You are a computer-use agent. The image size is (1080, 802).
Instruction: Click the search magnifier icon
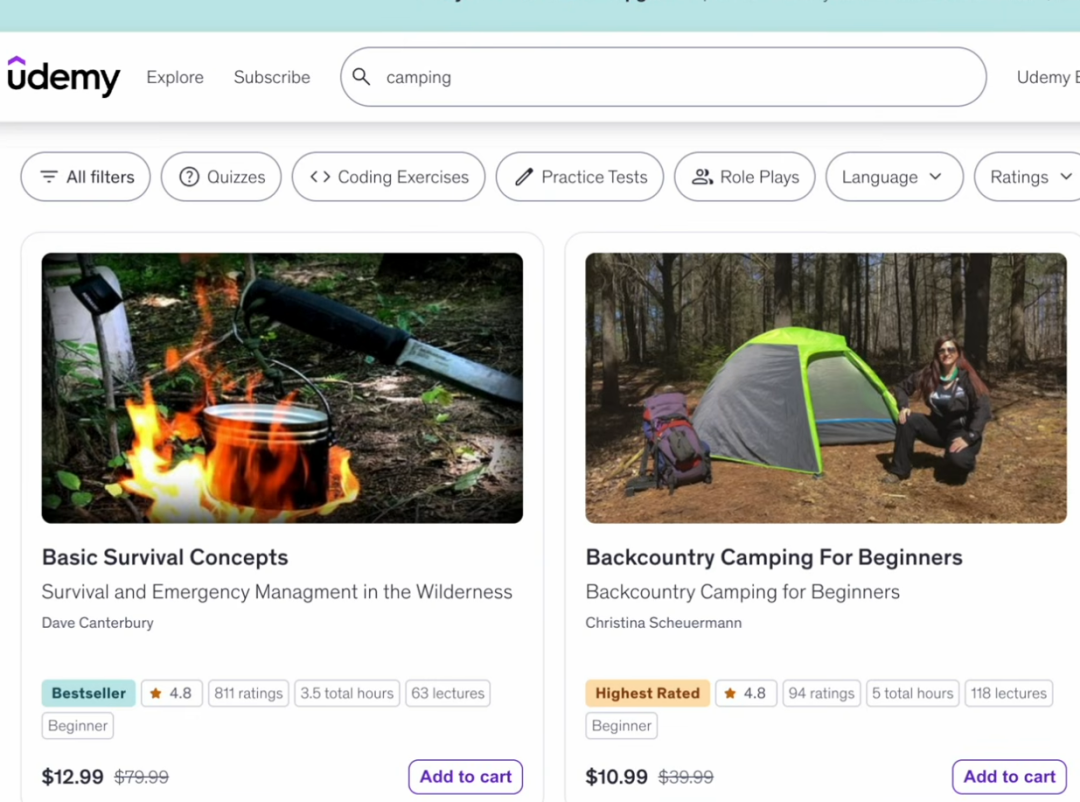pos(362,77)
